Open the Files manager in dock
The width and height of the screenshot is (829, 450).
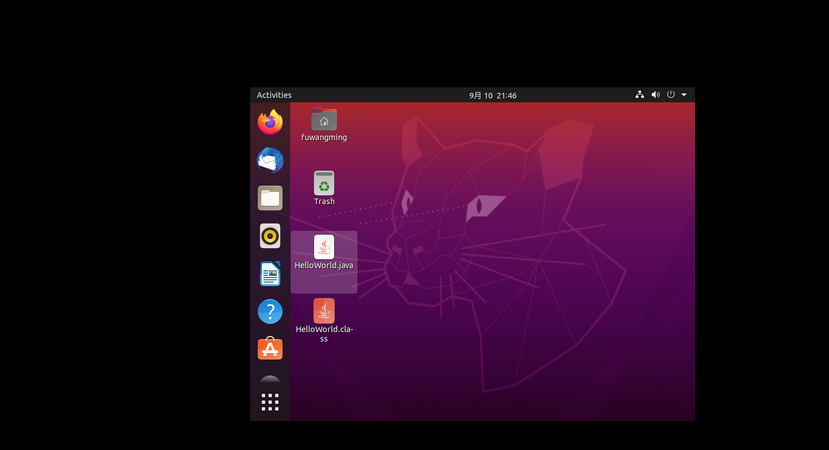(x=270, y=198)
